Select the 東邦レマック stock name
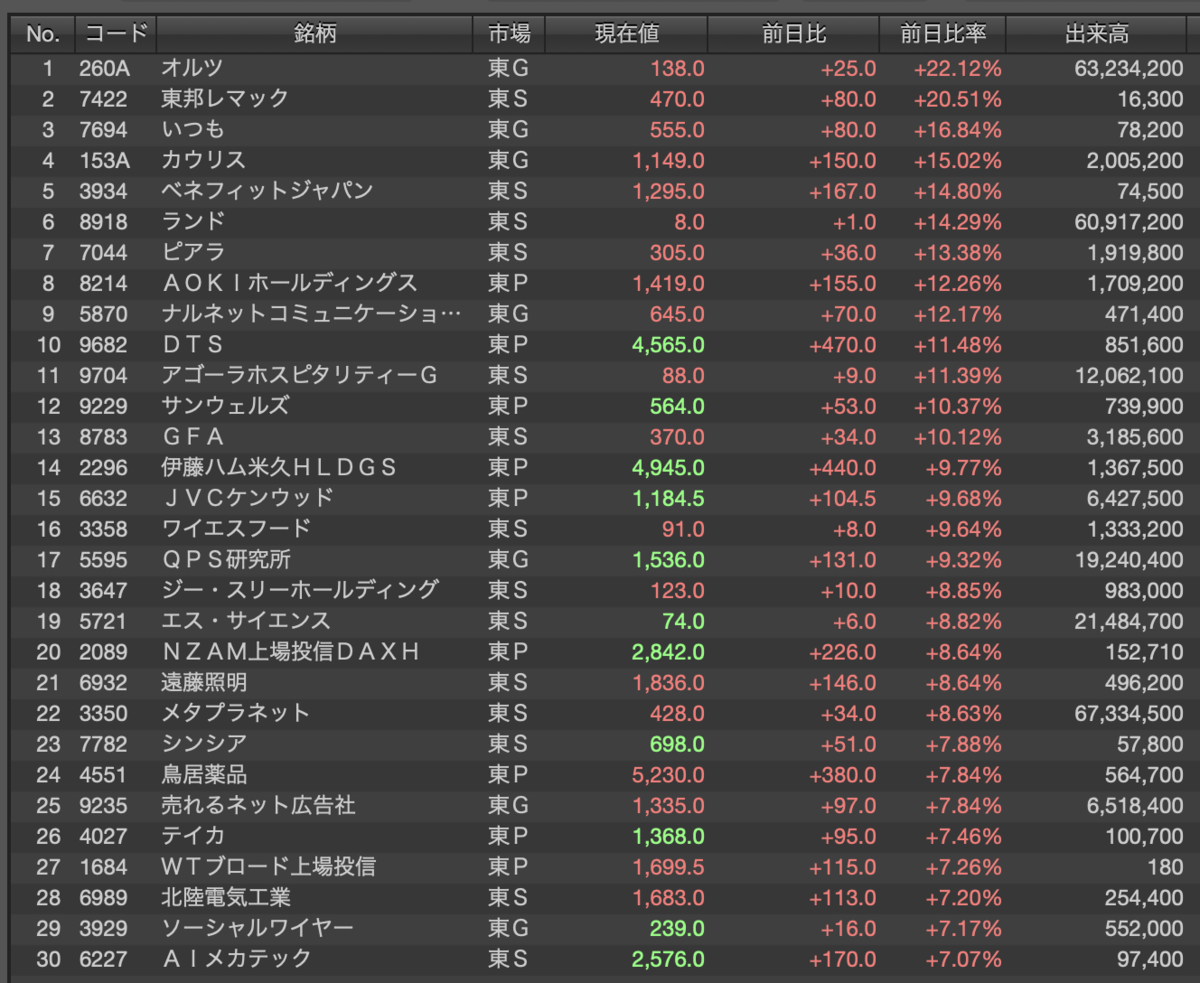 [x=225, y=99]
